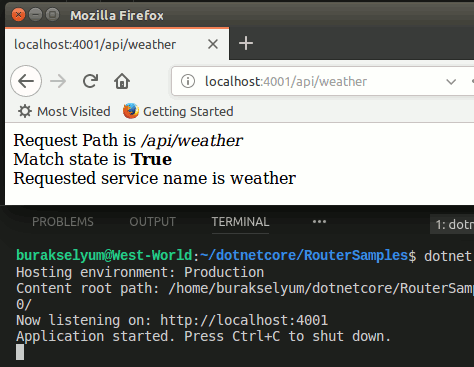Select the localhost:4001/api/weather browser tab

tap(117, 44)
